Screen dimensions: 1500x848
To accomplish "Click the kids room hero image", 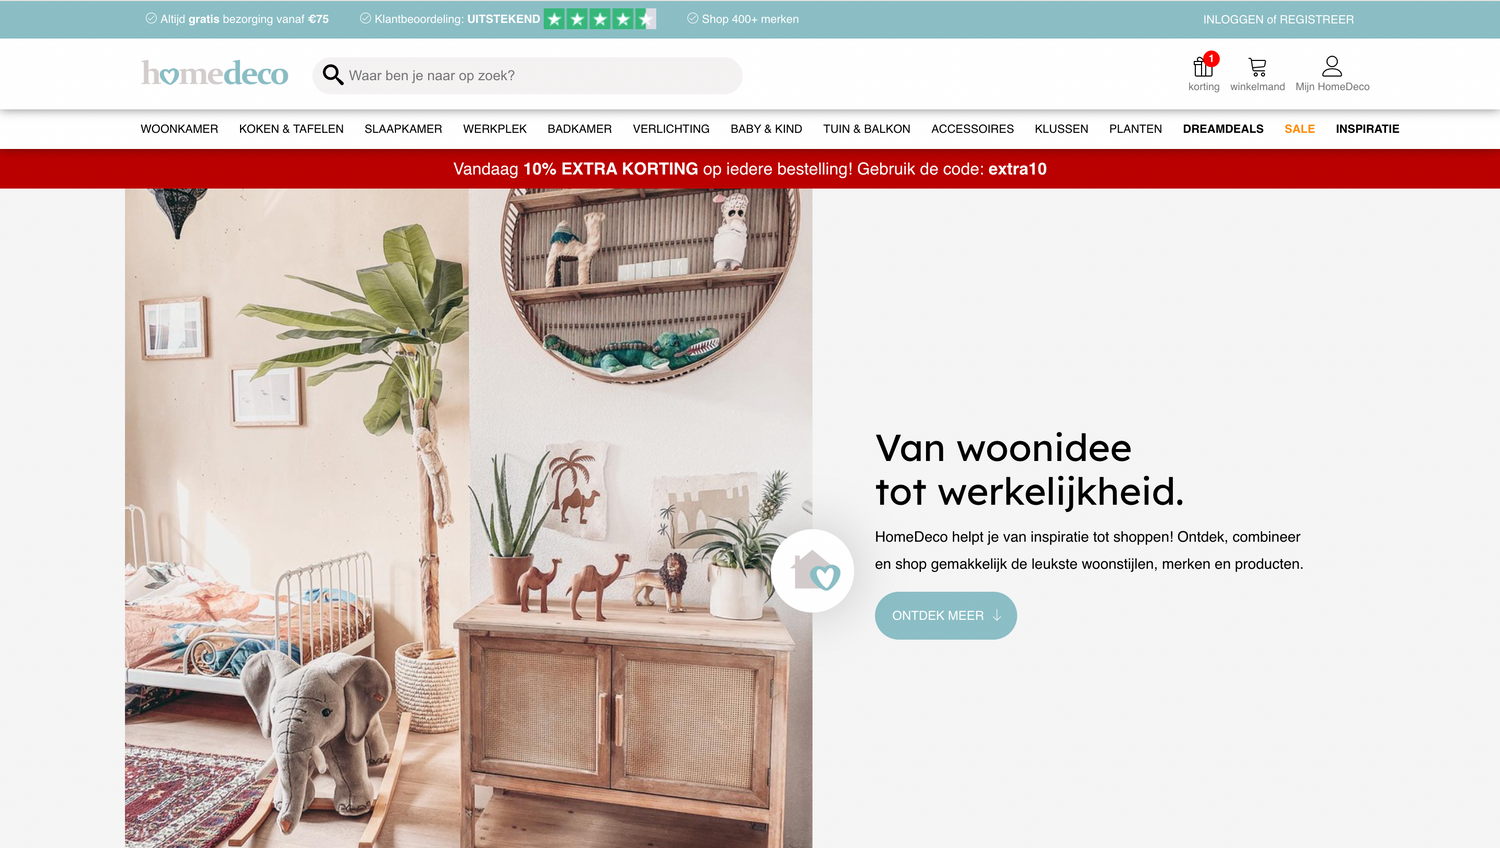I will pyautogui.click(x=468, y=518).
